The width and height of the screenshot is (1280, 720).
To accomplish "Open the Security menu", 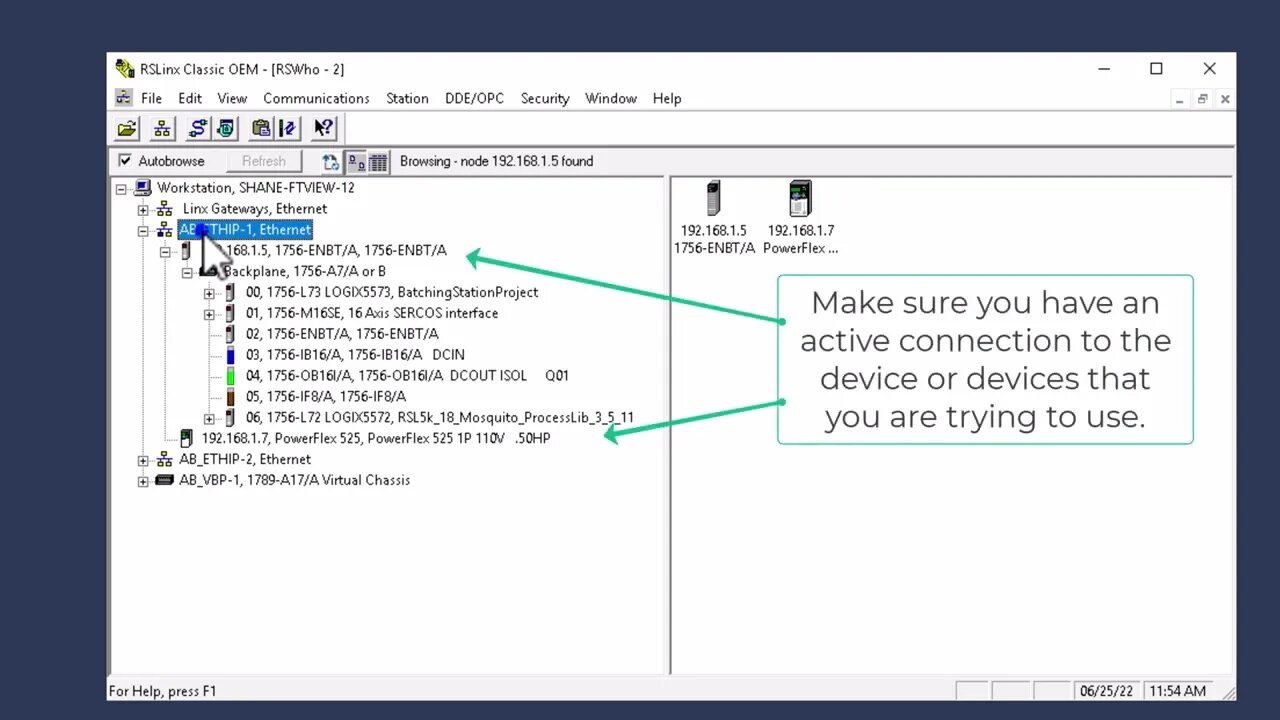I will [x=545, y=98].
